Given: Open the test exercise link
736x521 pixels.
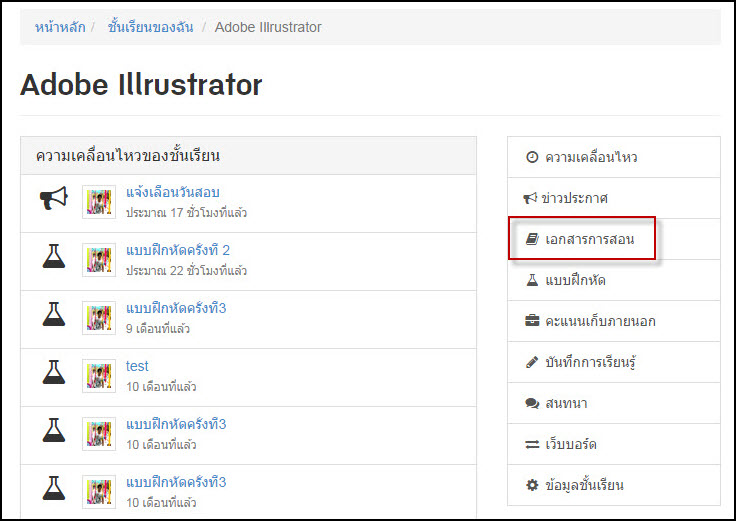Looking at the screenshot, I should [137, 366].
